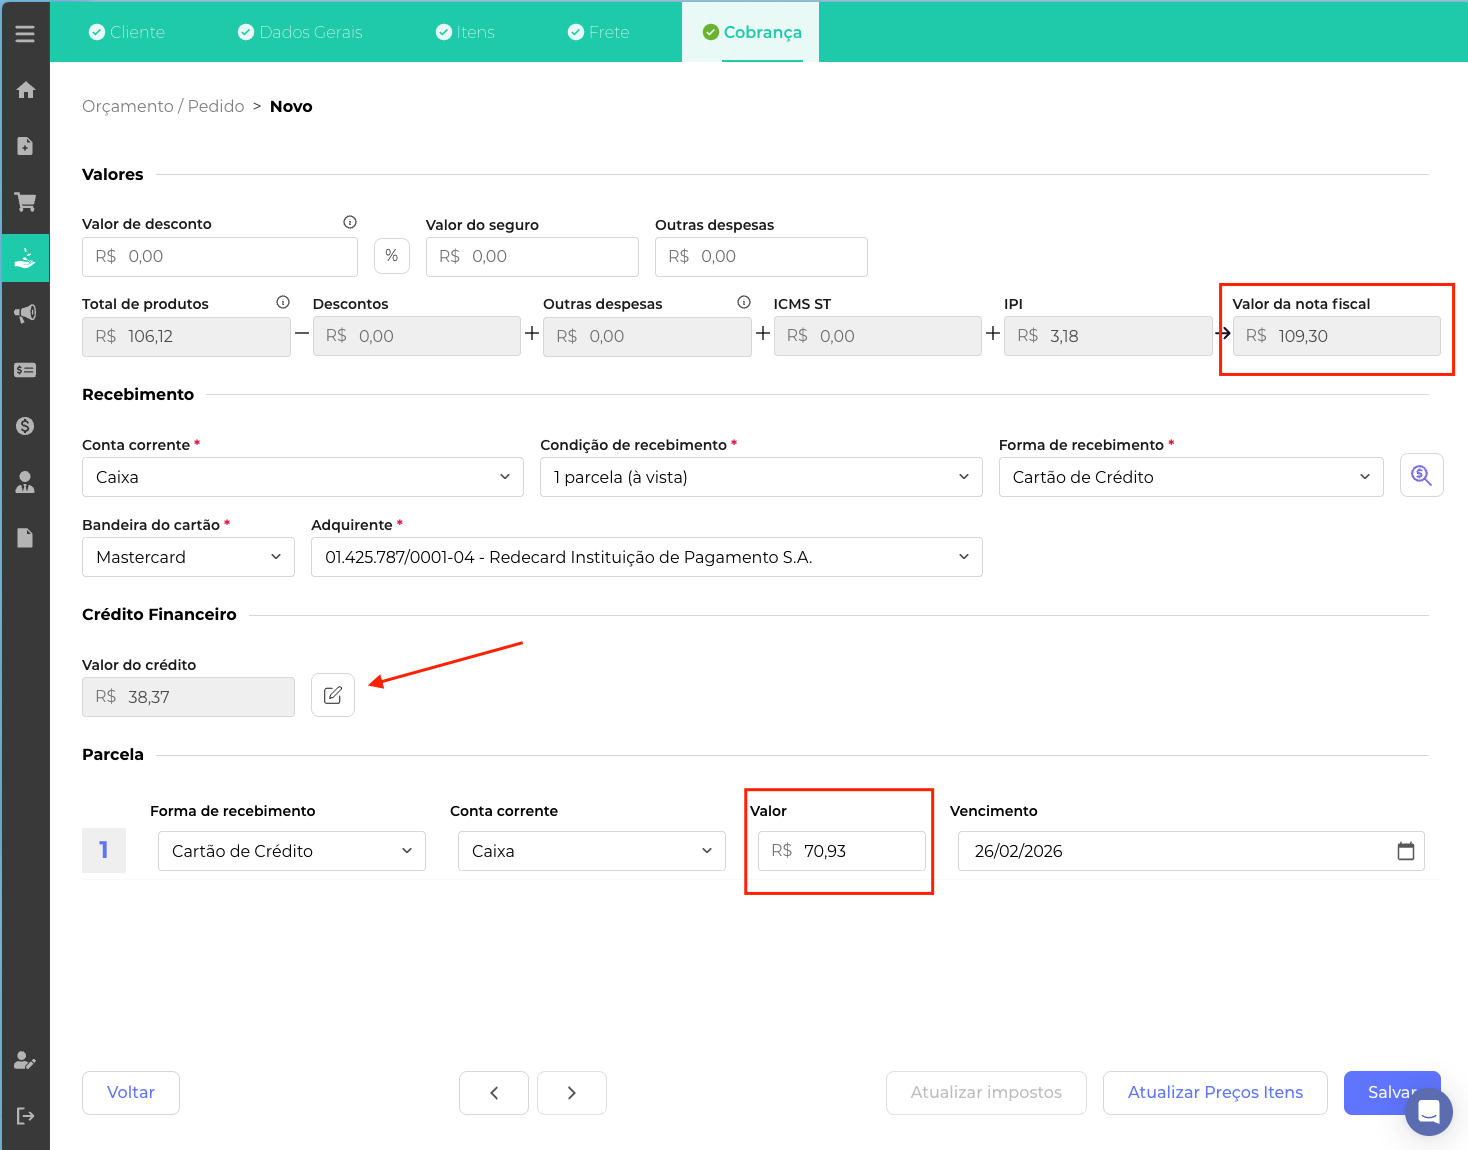Go to Home via the sidebar house icon
The image size is (1468, 1150).
[25, 90]
